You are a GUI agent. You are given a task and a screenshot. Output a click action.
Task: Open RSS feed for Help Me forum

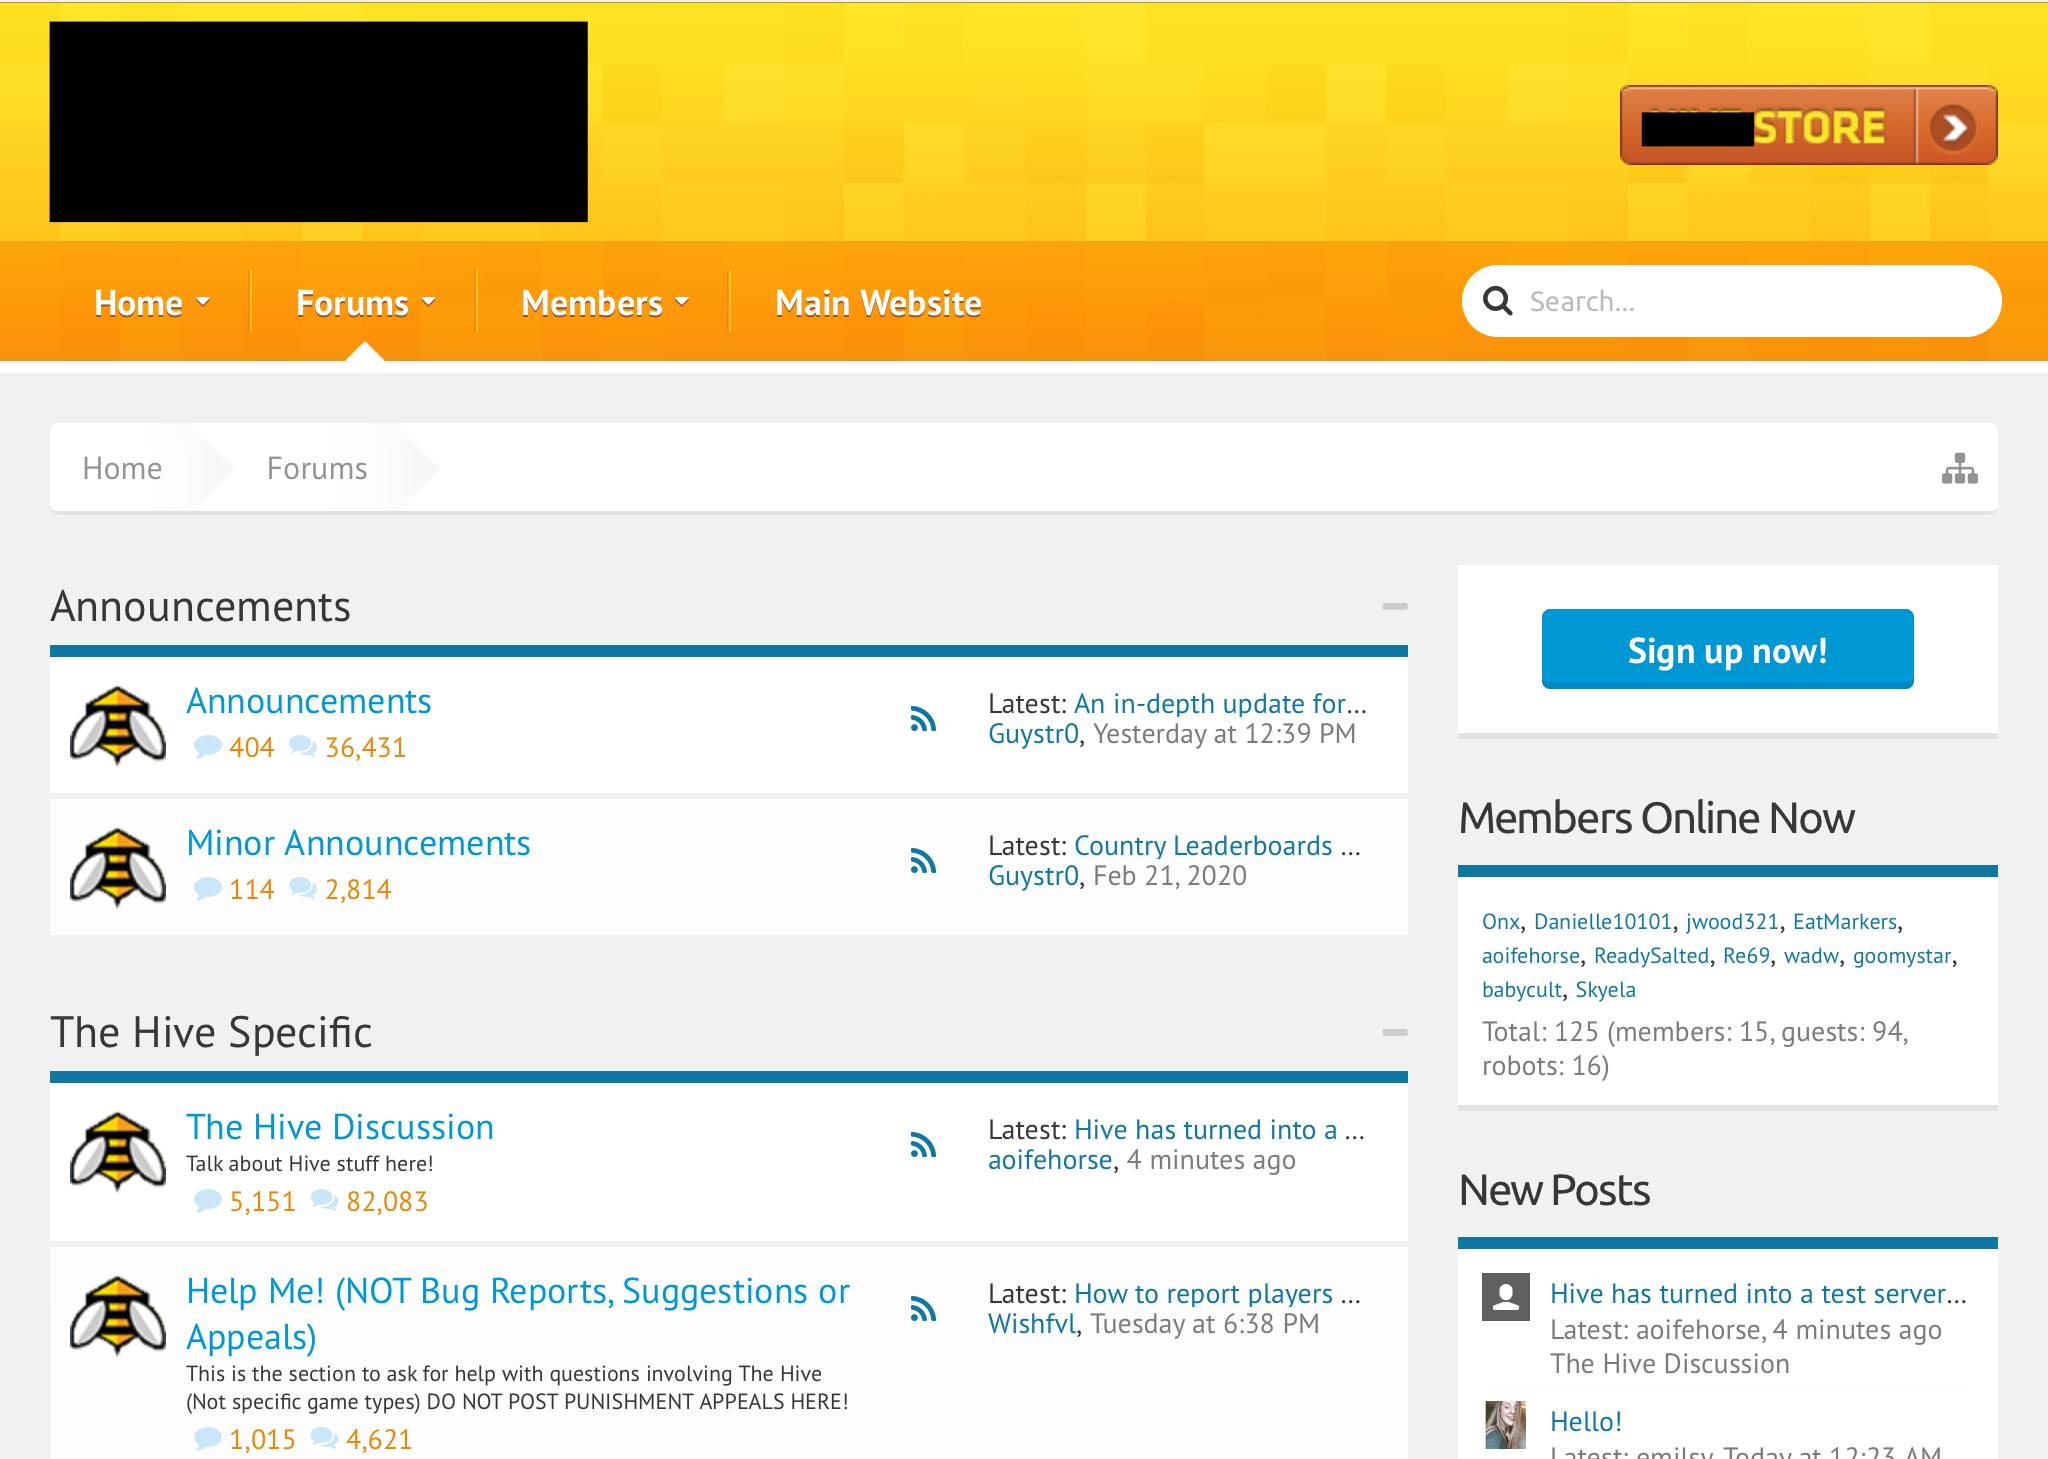pos(923,1309)
